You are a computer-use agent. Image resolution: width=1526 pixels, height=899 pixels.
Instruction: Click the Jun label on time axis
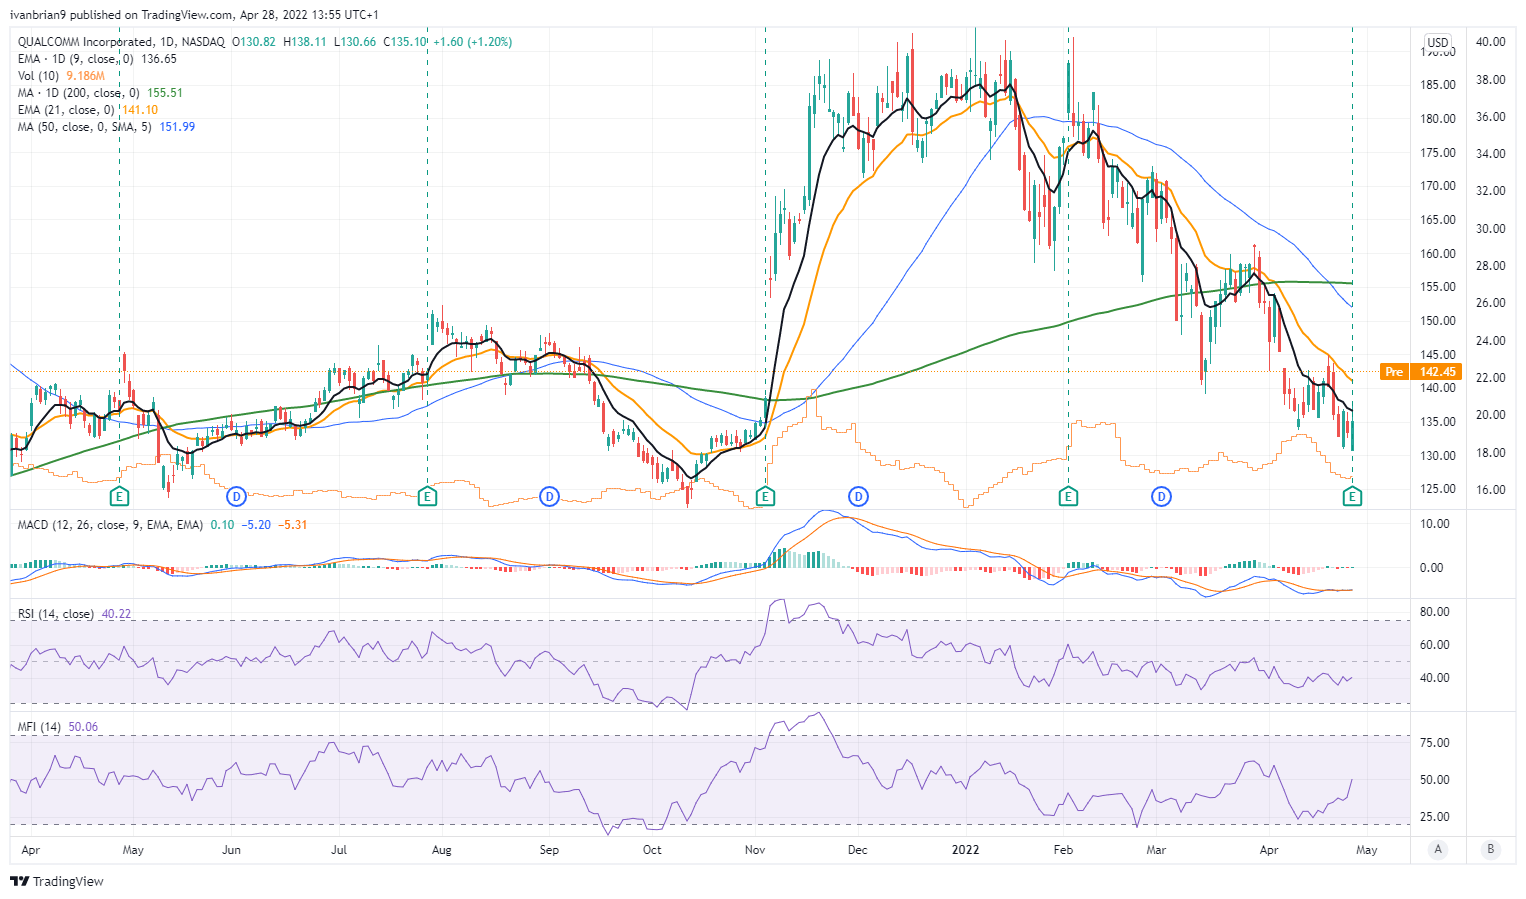coord(231,850)
